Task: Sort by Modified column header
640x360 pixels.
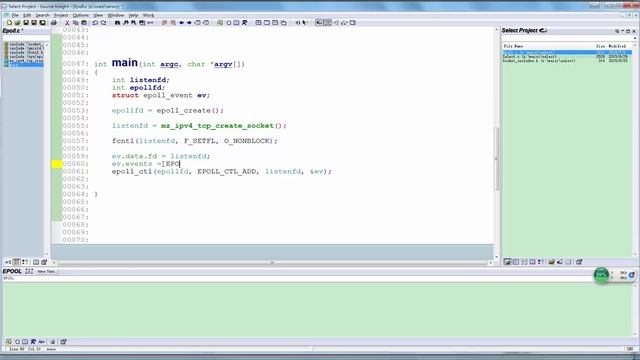Action: tap(618, 47)
